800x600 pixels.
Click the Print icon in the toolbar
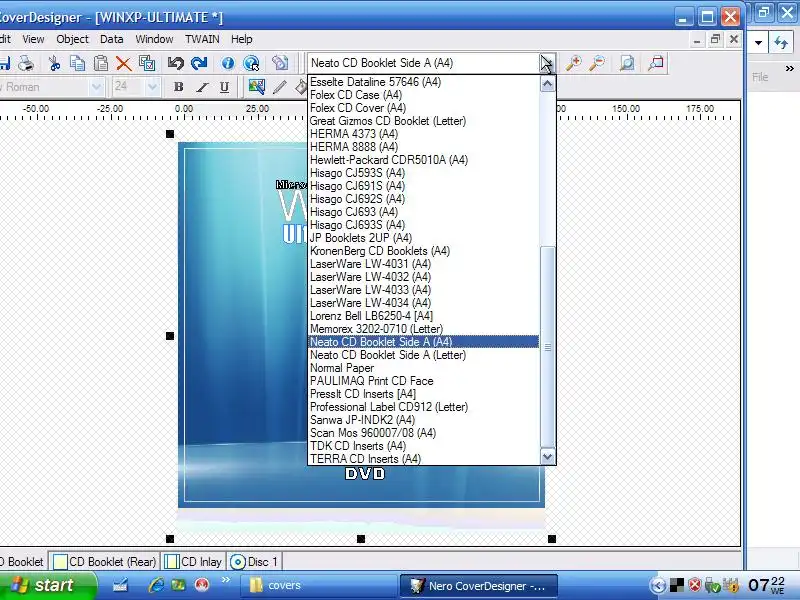(x=26, y=63)
